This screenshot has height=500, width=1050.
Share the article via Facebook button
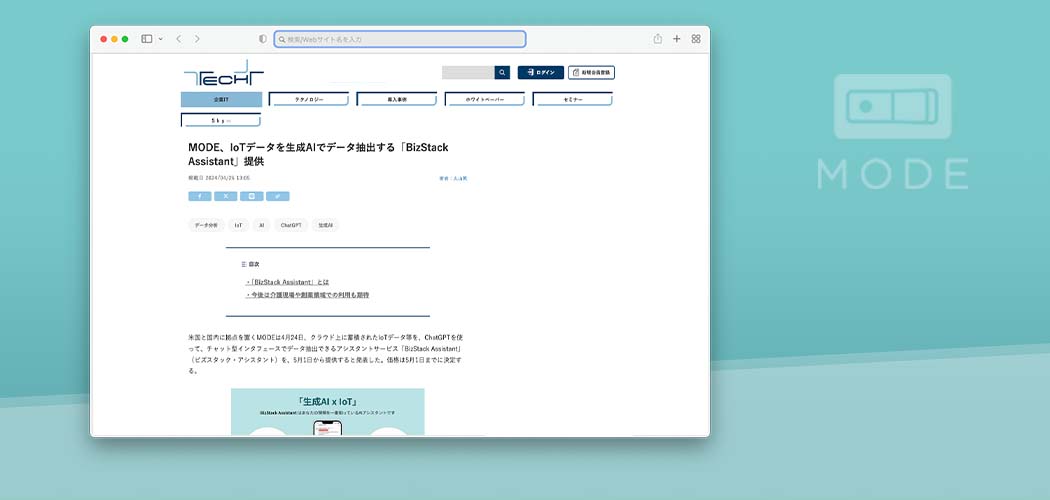pos(199,196)
